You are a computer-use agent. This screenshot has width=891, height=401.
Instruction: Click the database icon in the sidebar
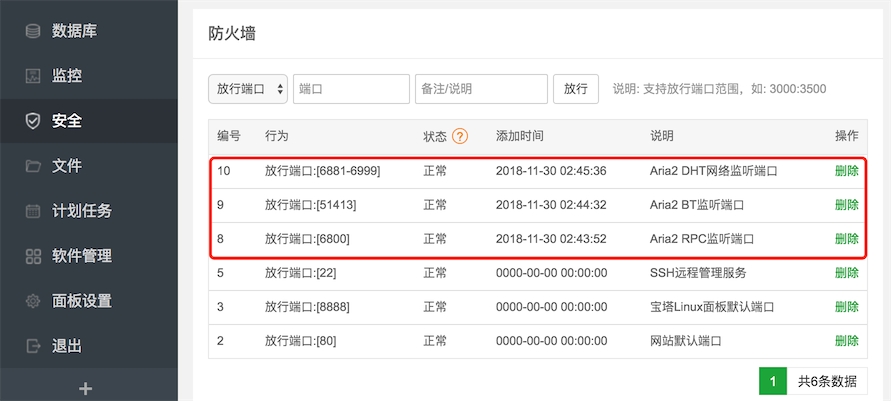tap(33, 31)
